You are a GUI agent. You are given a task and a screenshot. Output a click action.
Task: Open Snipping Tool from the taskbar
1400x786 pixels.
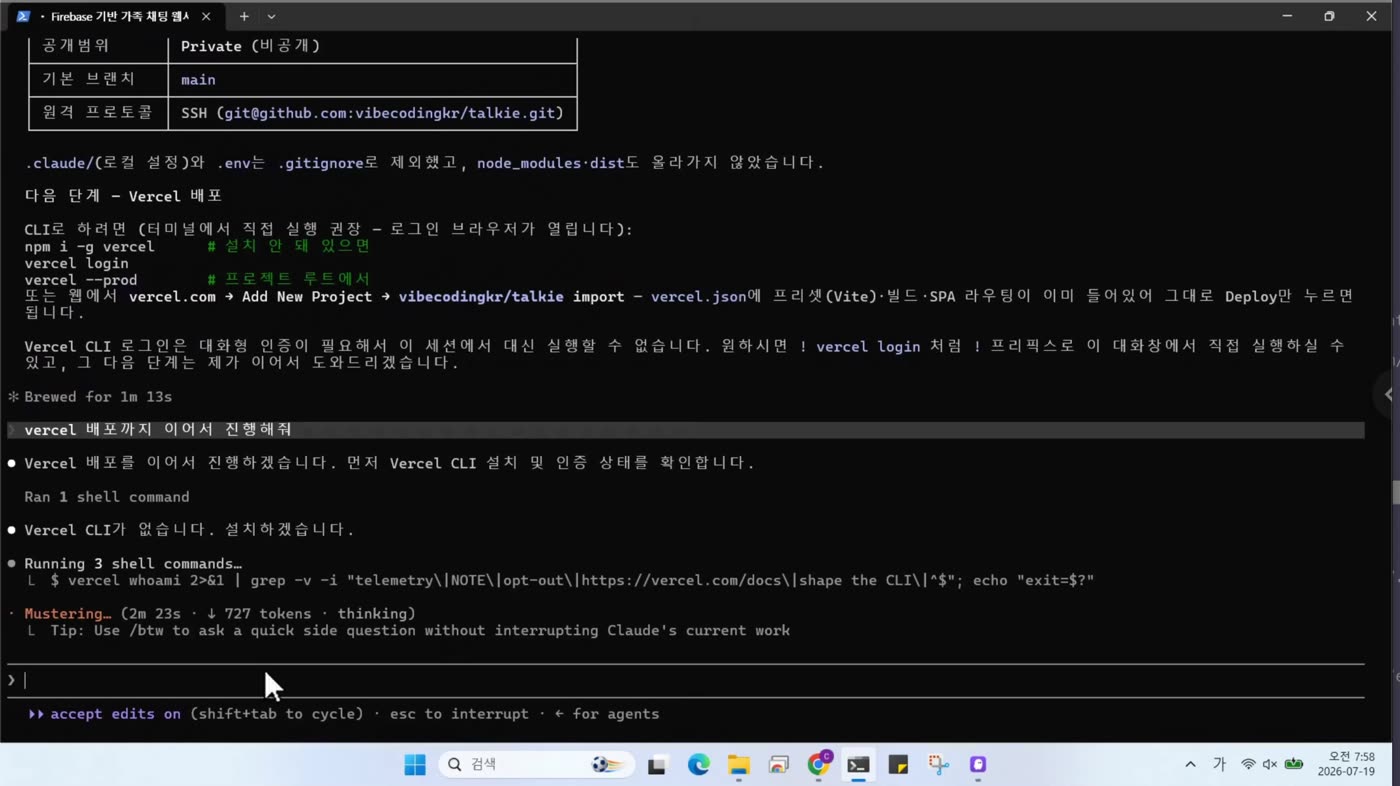point(938,765)
